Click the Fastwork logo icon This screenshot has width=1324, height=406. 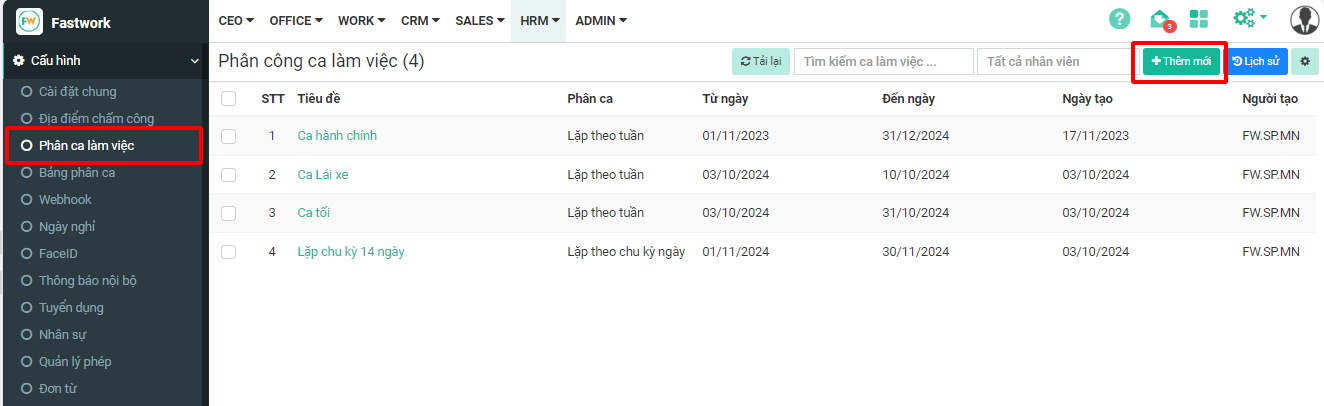[29, 21]
